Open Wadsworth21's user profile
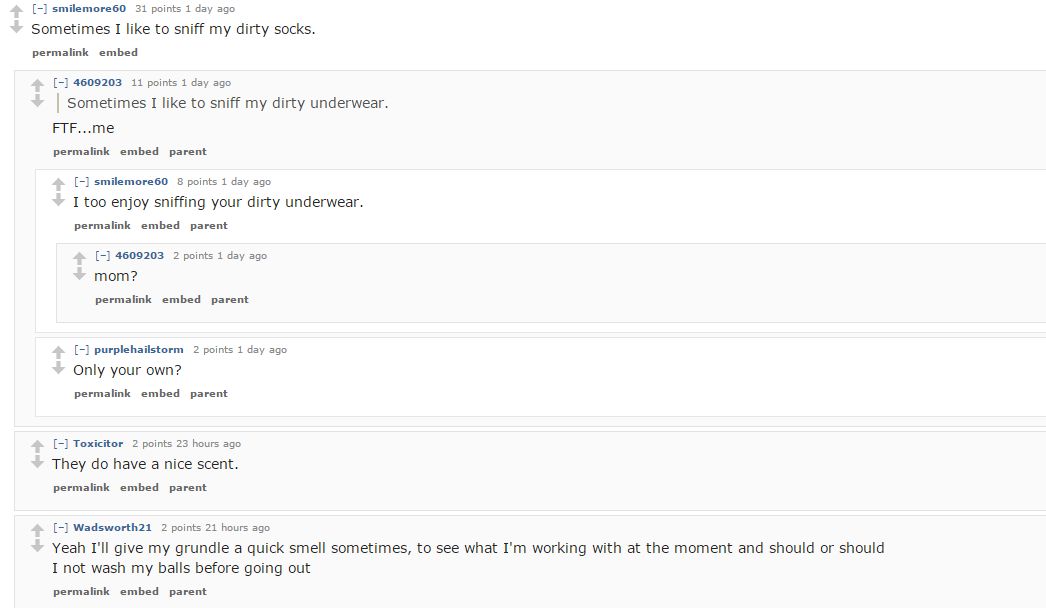1046x608 pixels. 112,527
